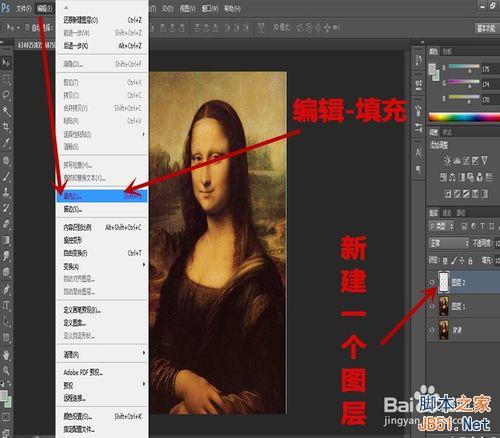Open the Move tool preset picker arrow

(x=18, y=28)
